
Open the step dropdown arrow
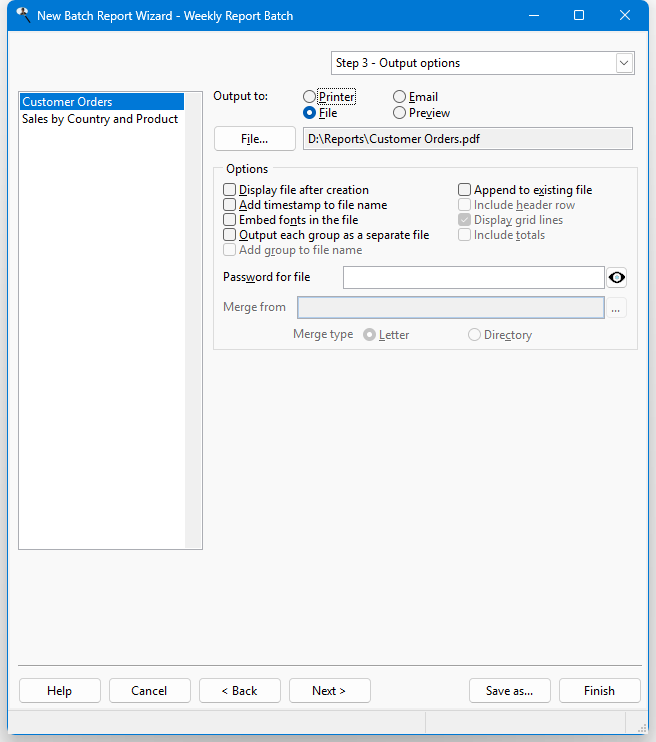pyautogui.click(x=624, y=63)
